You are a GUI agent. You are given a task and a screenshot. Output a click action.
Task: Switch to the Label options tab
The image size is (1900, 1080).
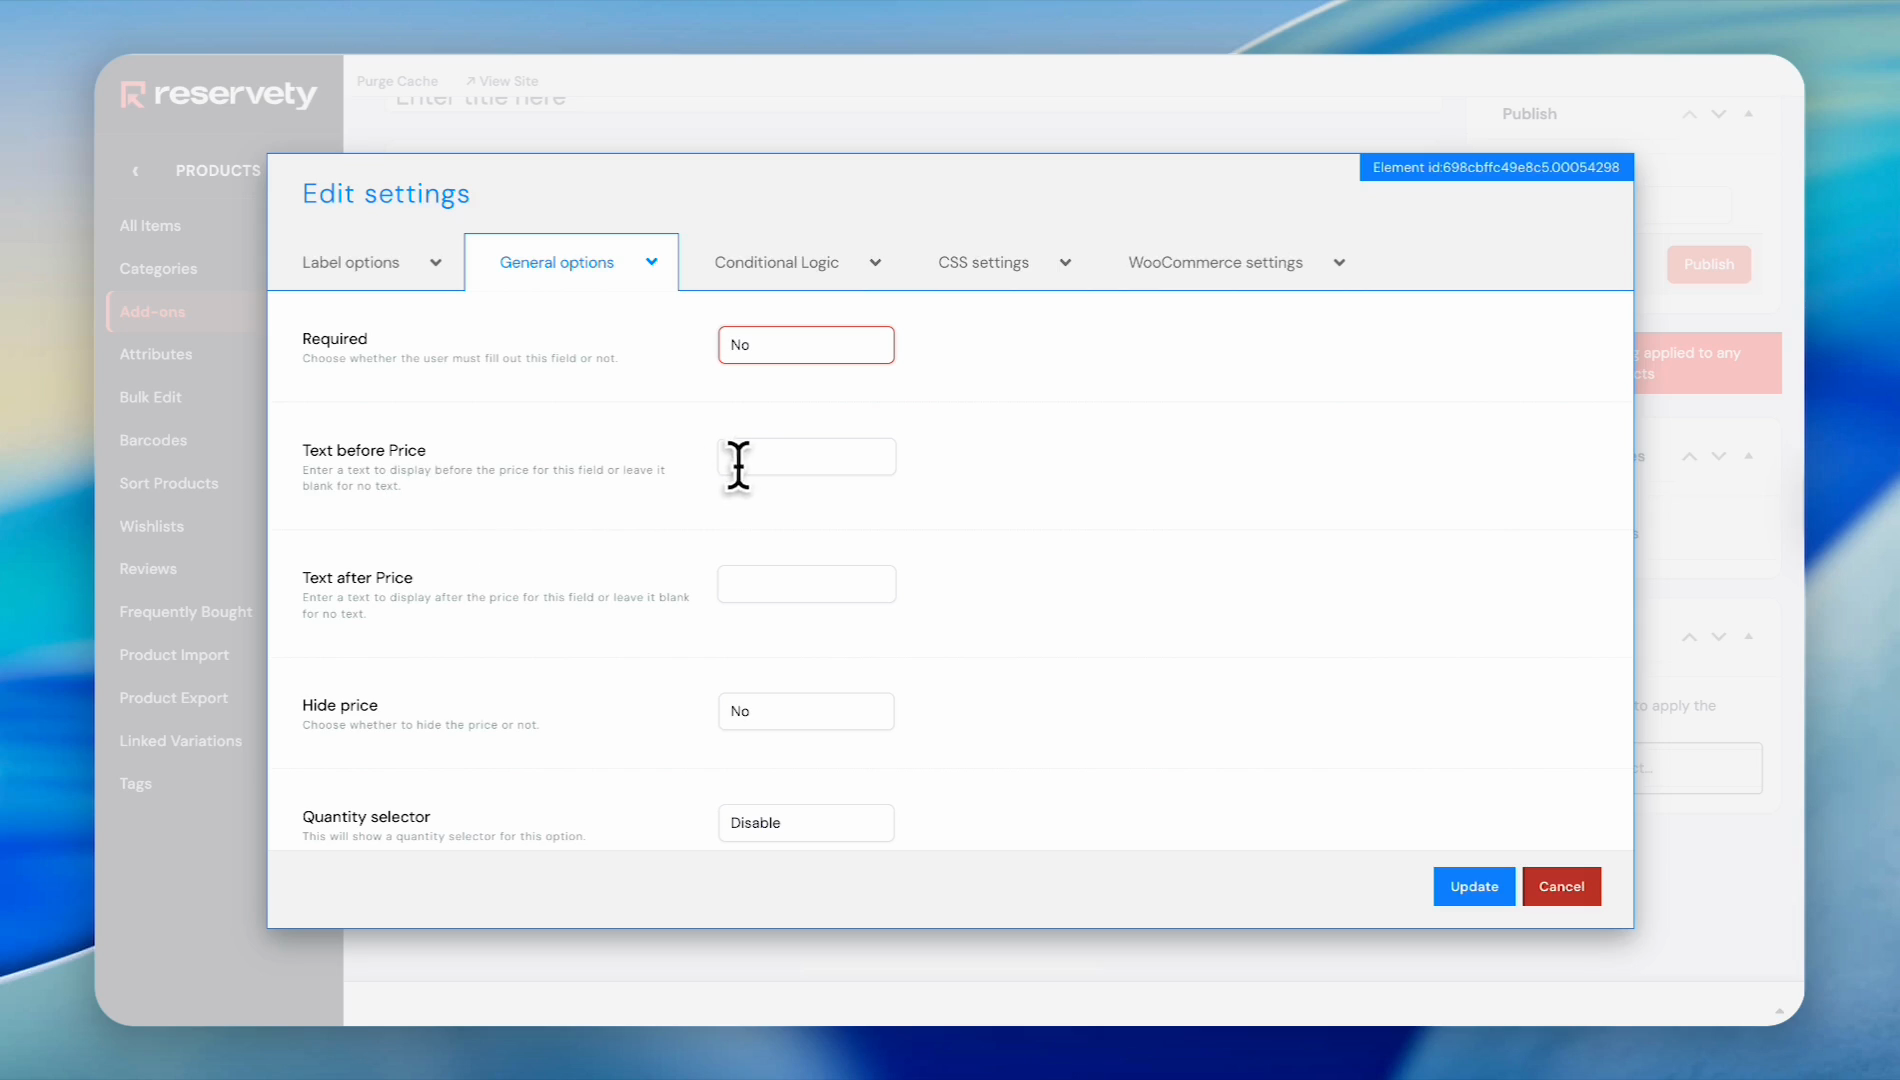point(351,263)
